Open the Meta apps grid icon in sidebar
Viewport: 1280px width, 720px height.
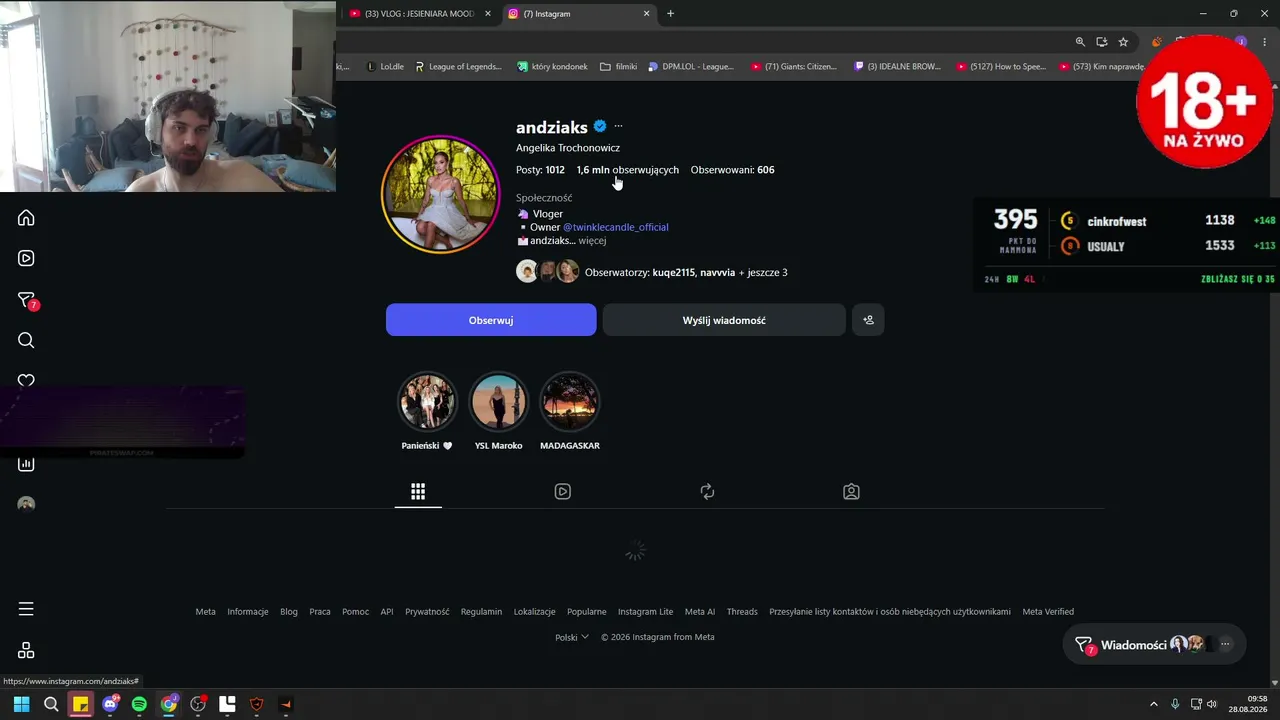[26, 650]
